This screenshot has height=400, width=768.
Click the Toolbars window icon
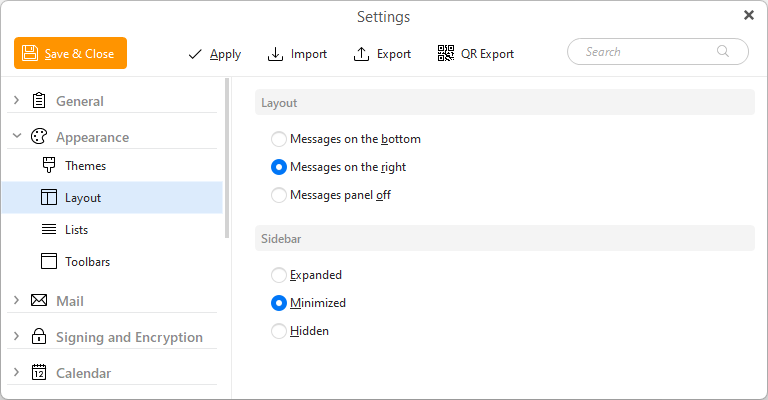(48, 261)
